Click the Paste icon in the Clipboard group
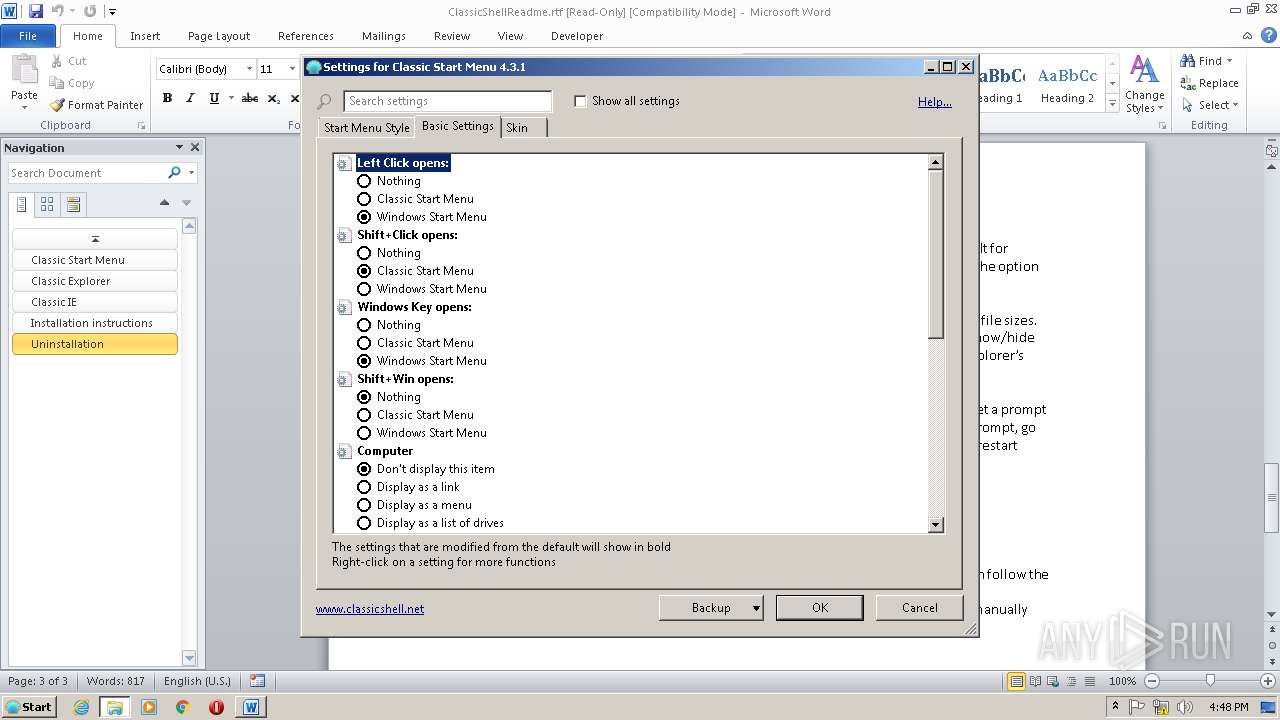 (24, 70)
